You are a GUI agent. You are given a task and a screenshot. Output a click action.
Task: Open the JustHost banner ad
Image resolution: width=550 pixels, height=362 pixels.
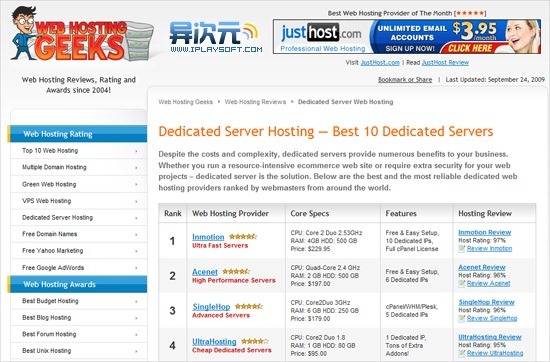click(407, 37)
